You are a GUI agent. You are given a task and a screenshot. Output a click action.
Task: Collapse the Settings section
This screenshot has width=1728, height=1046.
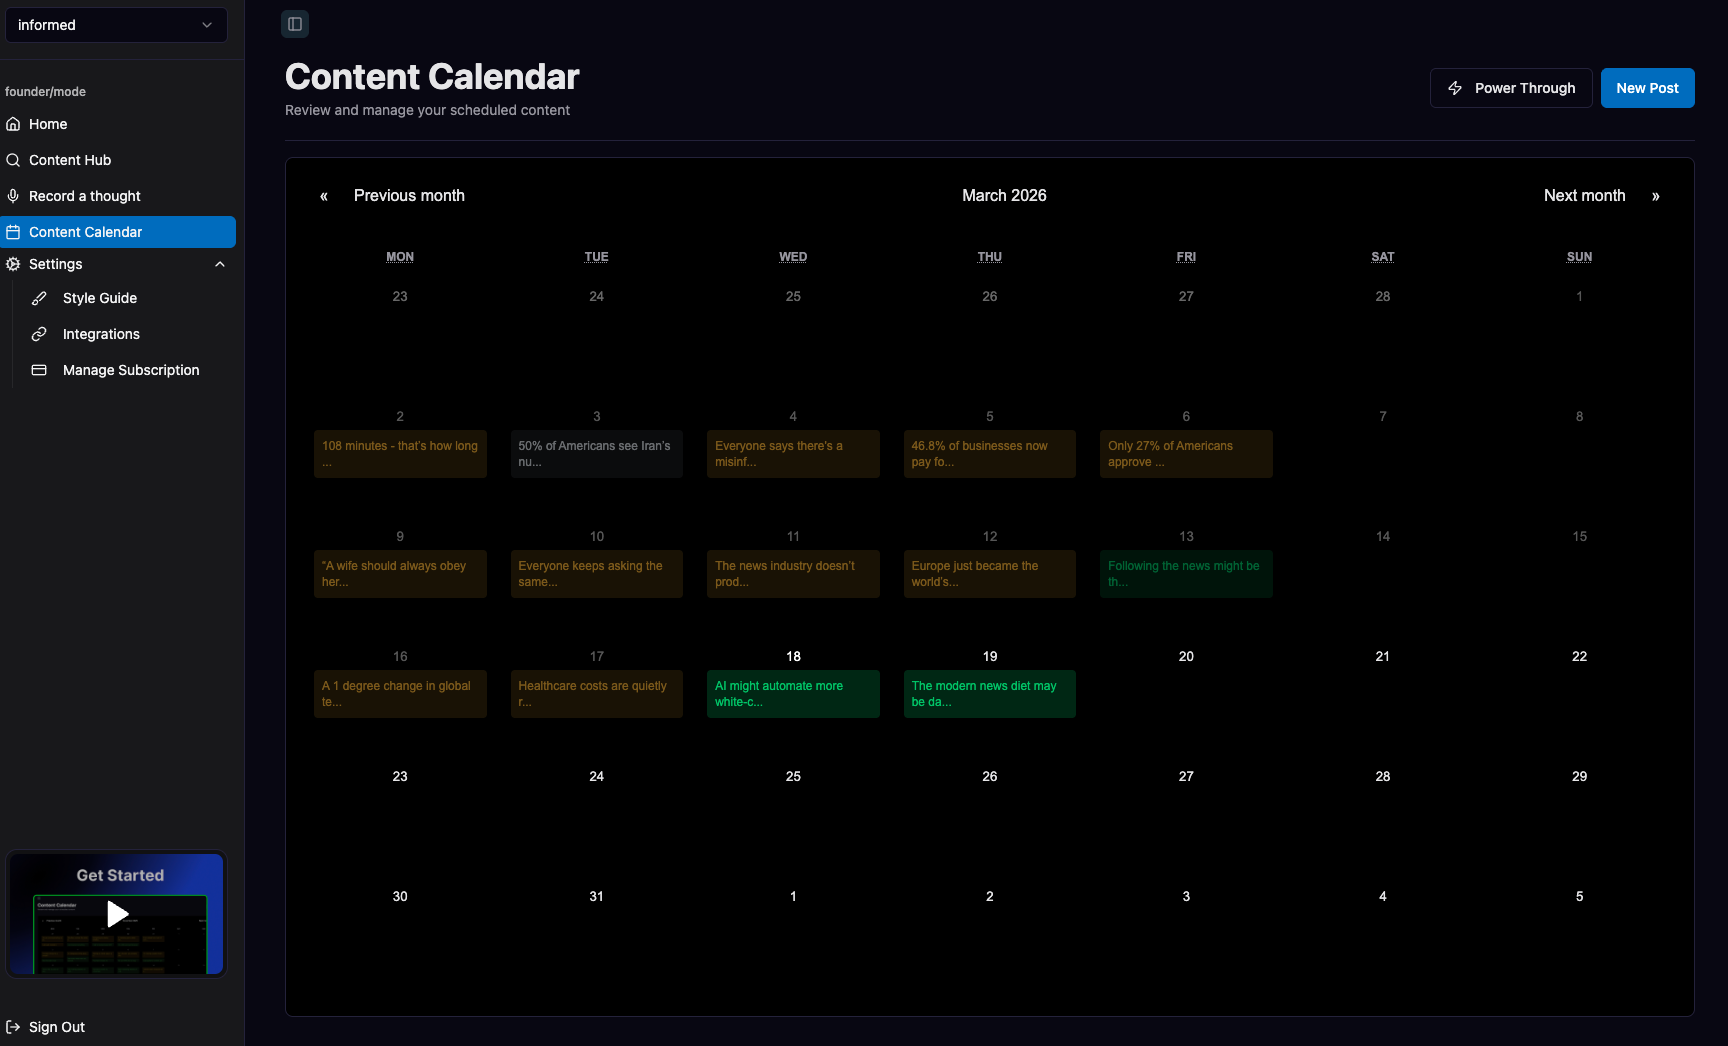point(219,264)
